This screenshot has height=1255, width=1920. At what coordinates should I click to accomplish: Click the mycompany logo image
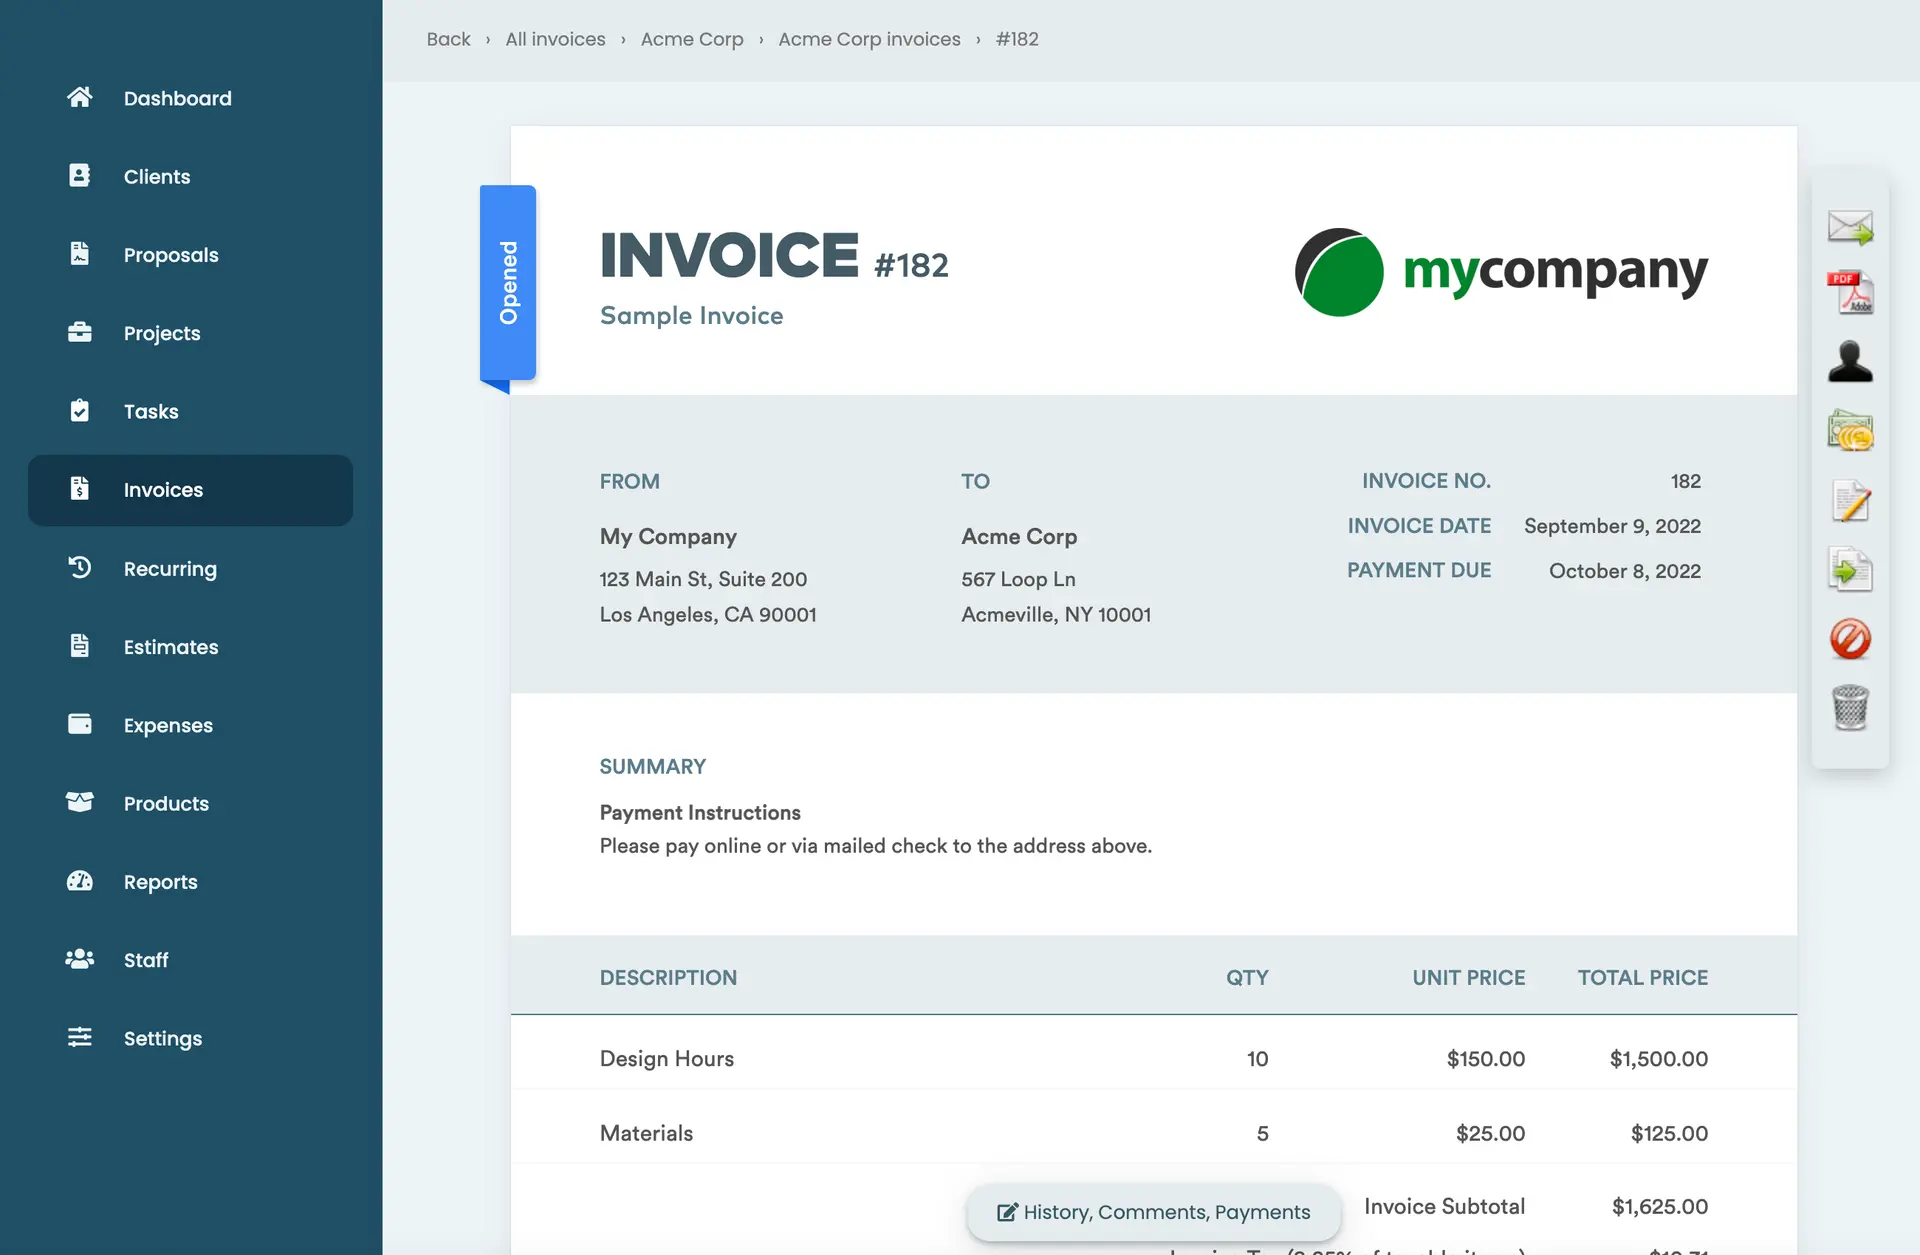click(1500, 272)
